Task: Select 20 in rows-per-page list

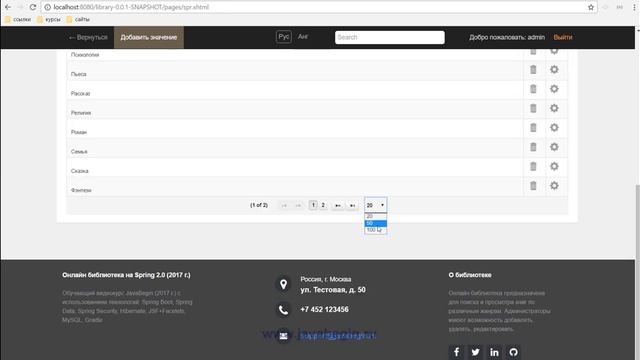Action: pyautogui.click(x=376, y=216)
